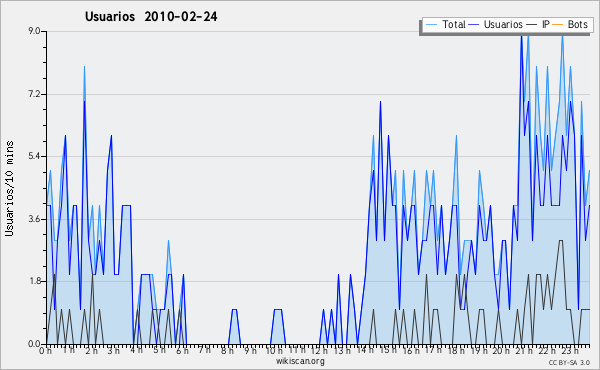This screenshot has width=600, height=370.
Task: Click the y-axis value 9.0
Action: [35, 31]
